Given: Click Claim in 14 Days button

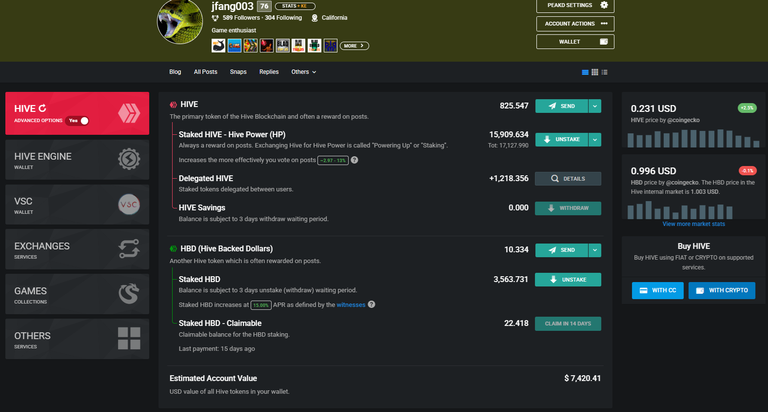Looking at the screenshot, I should 568,324.
